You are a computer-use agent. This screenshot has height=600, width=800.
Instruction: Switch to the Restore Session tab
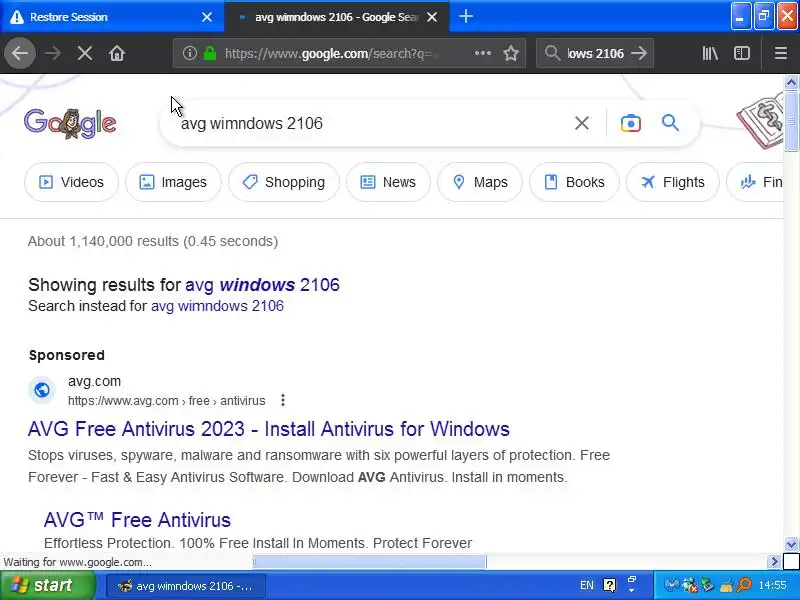point(112,17)
